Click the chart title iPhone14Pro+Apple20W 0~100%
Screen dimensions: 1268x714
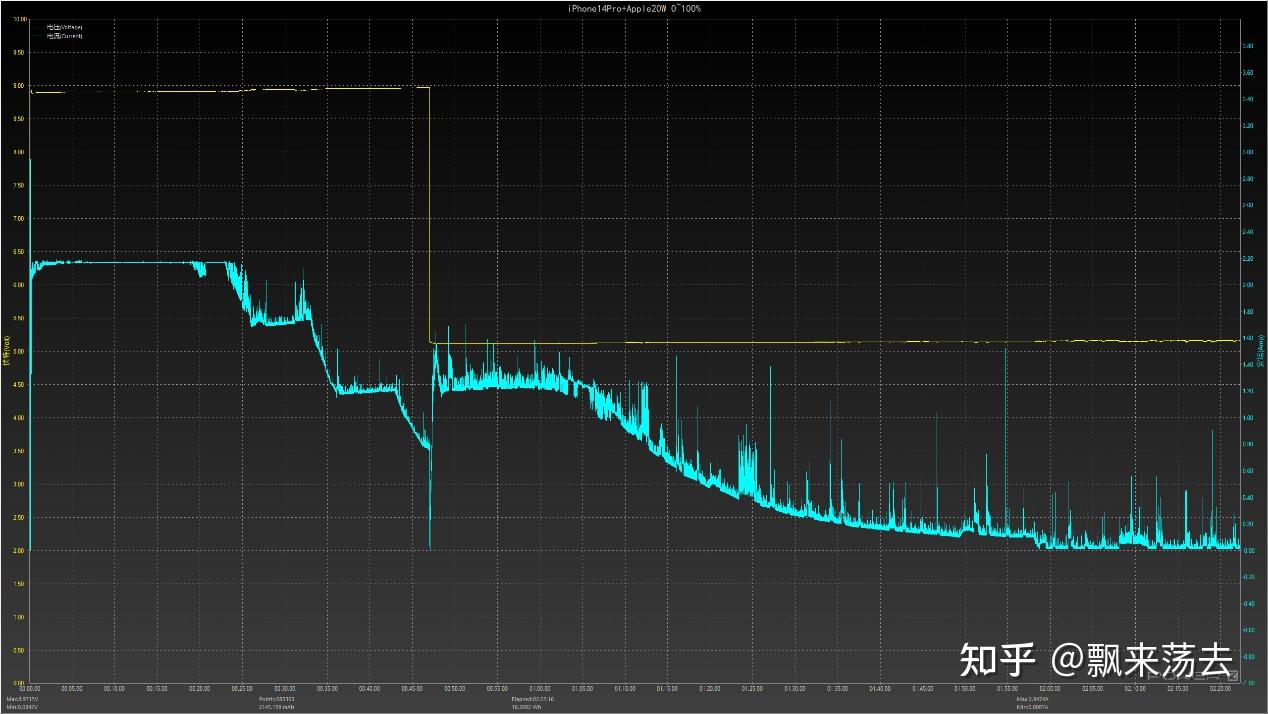634,8
